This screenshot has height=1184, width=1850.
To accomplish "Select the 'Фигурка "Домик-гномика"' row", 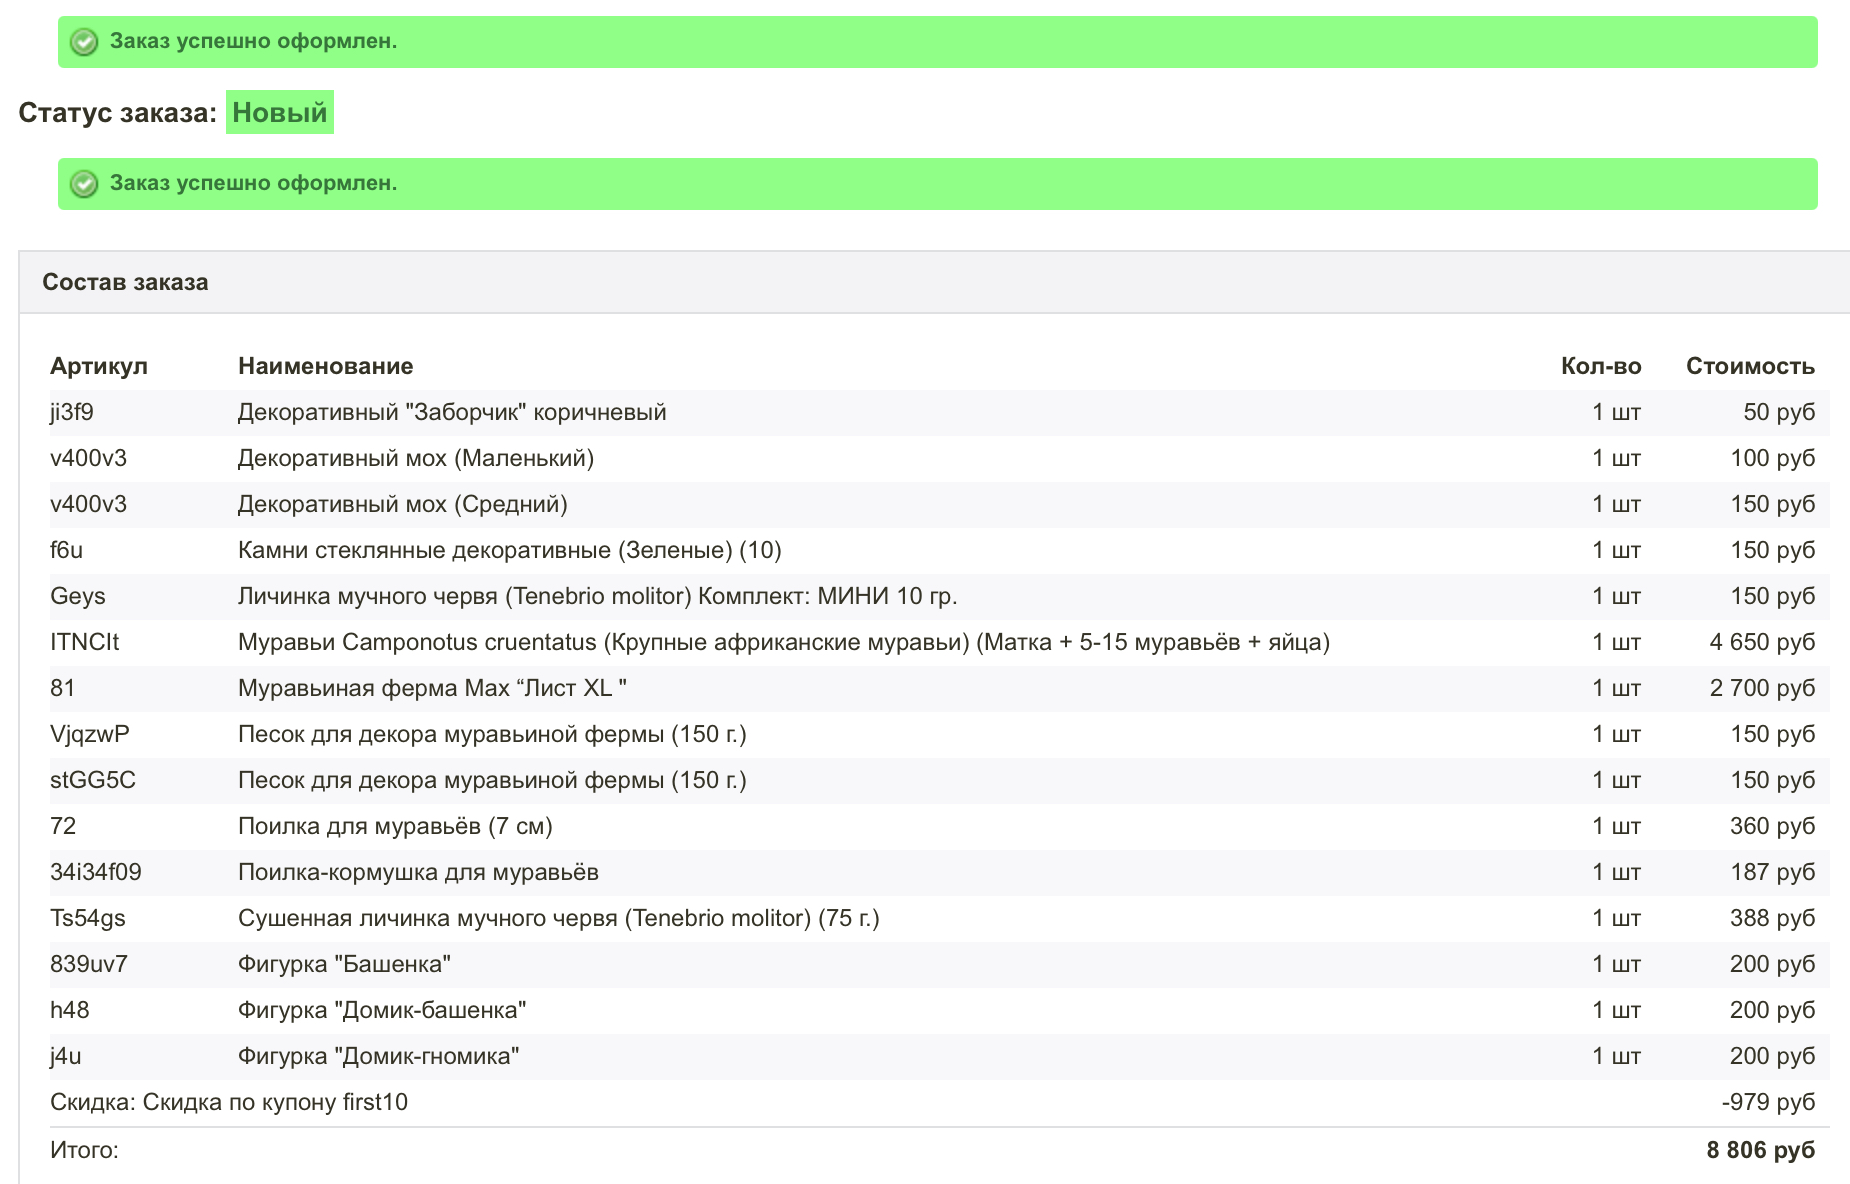I will tap(378, 1056).
